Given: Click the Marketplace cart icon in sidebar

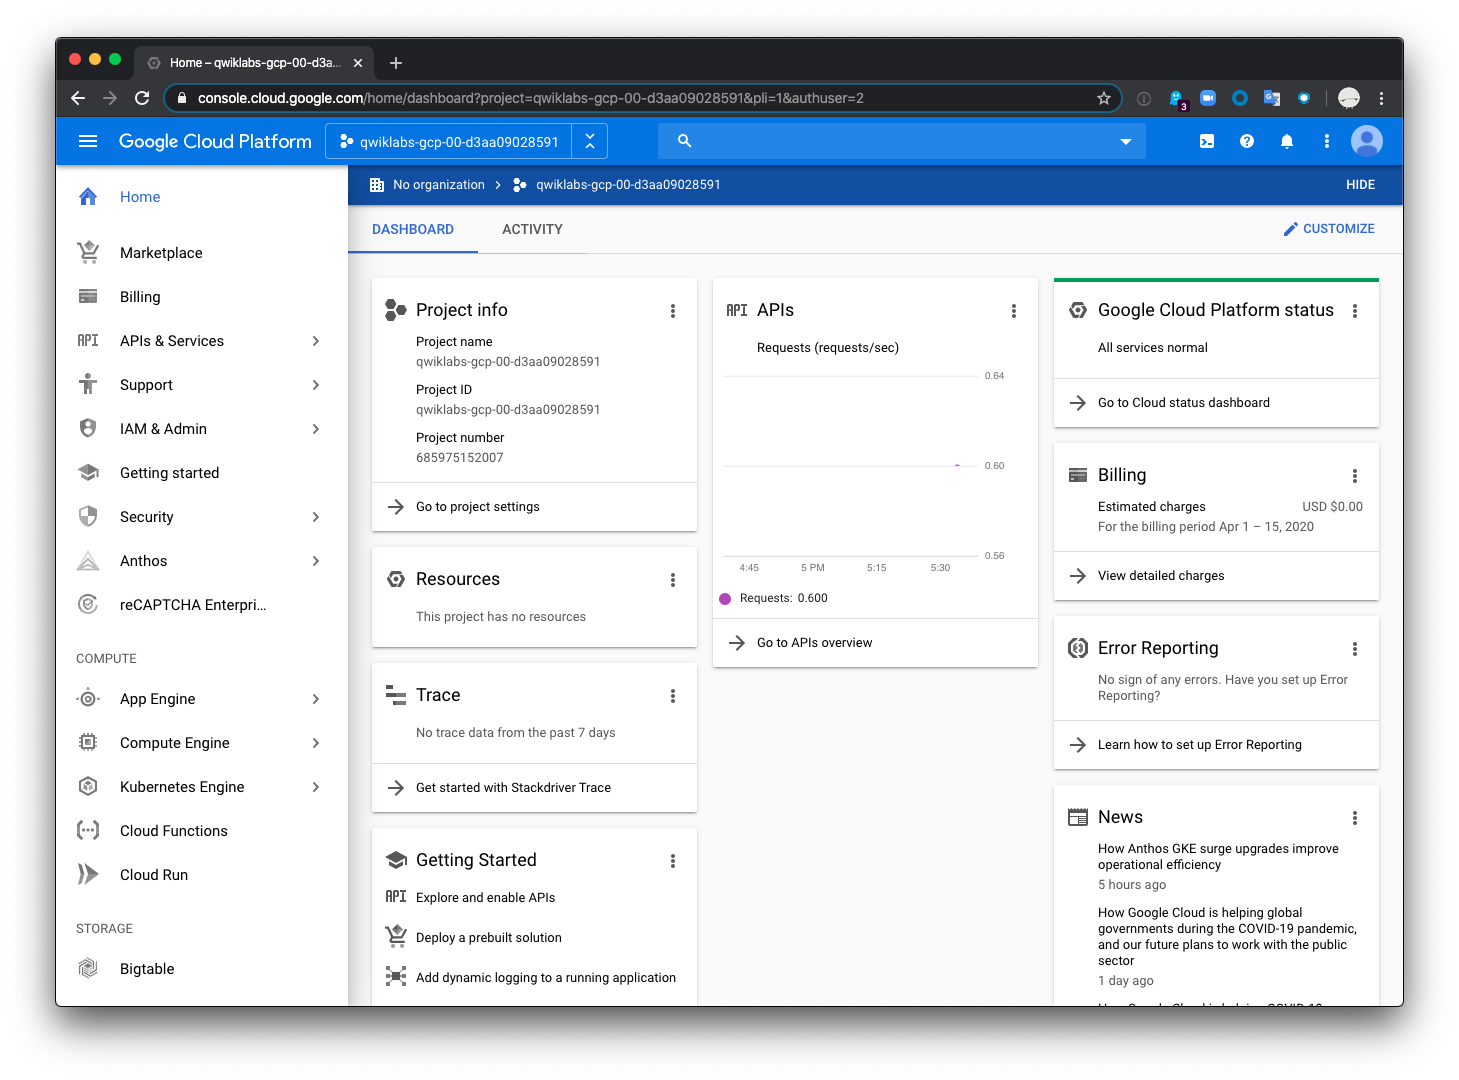Looking at the screenshot, I should pyautogui.click(x=88, y=253).
